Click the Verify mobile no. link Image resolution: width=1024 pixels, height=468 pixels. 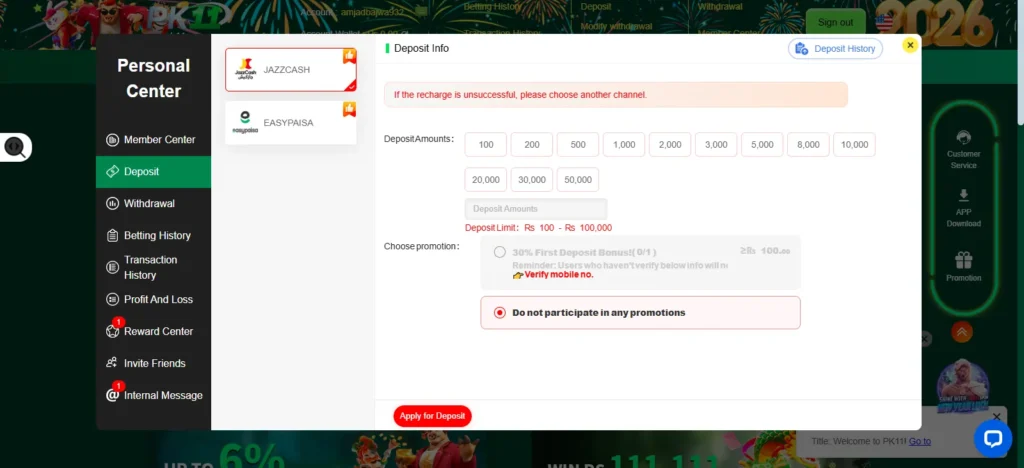[559, 275]
